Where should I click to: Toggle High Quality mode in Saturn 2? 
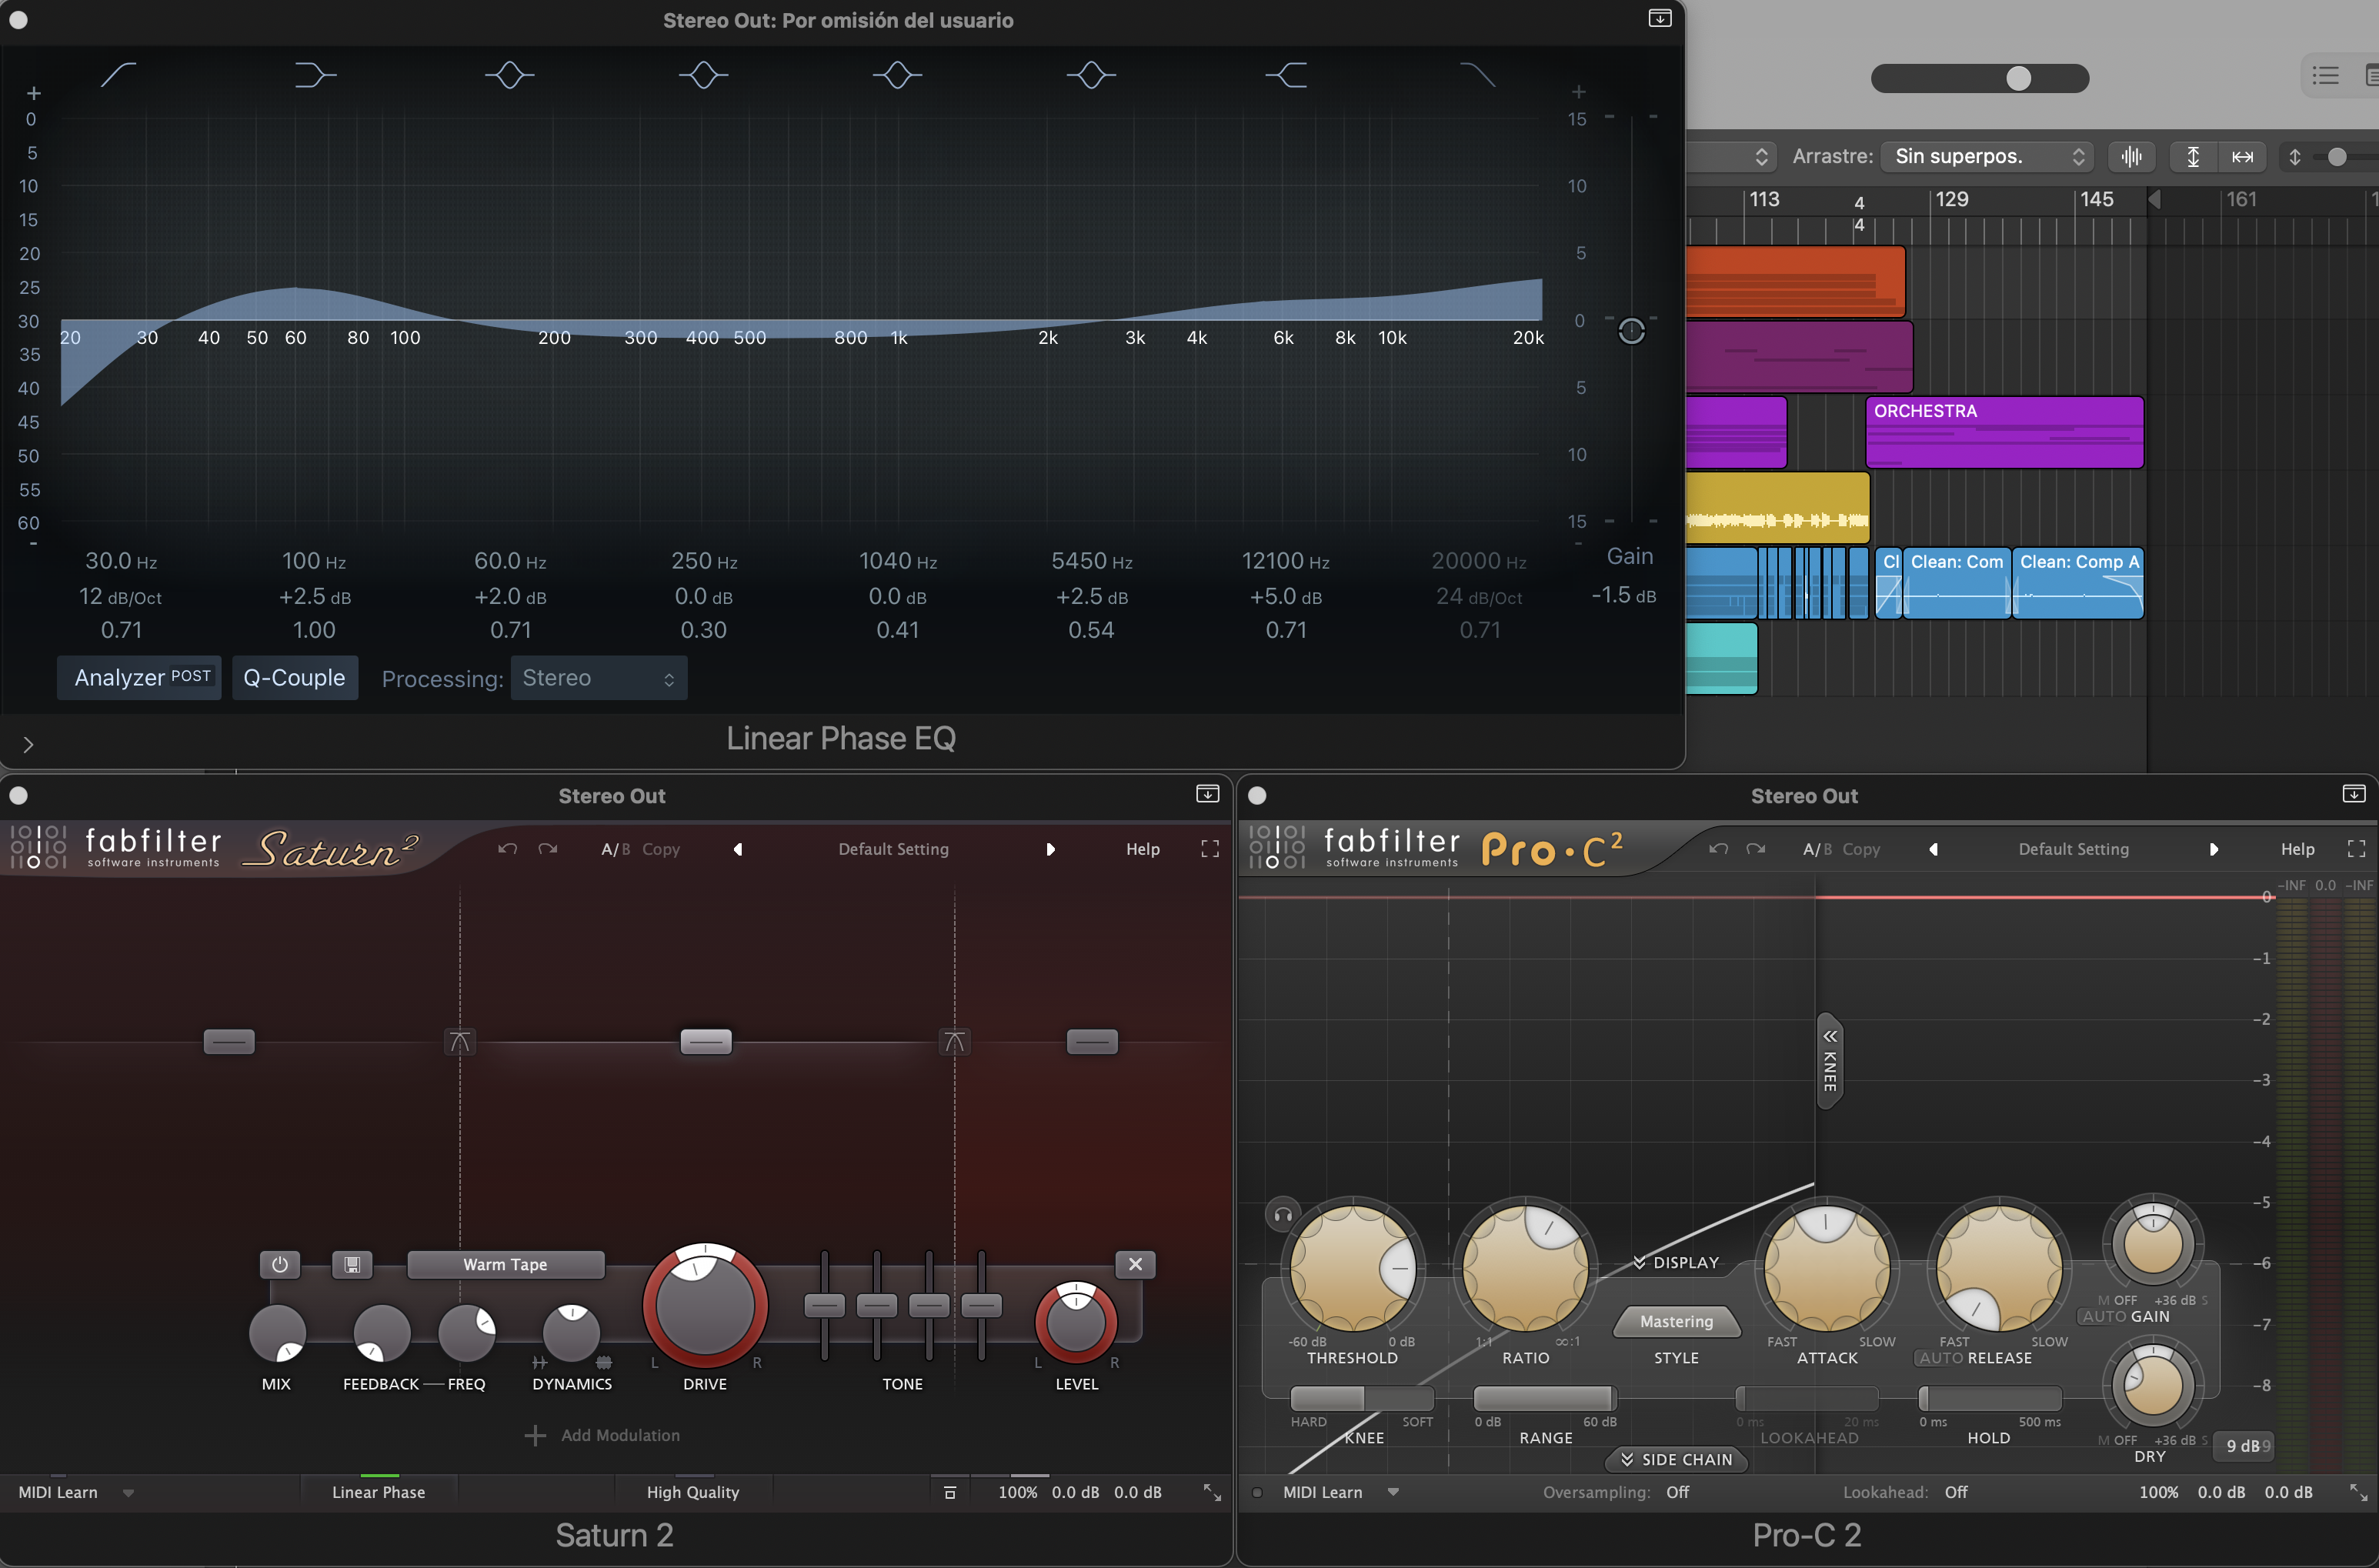tap(693, 1492)
